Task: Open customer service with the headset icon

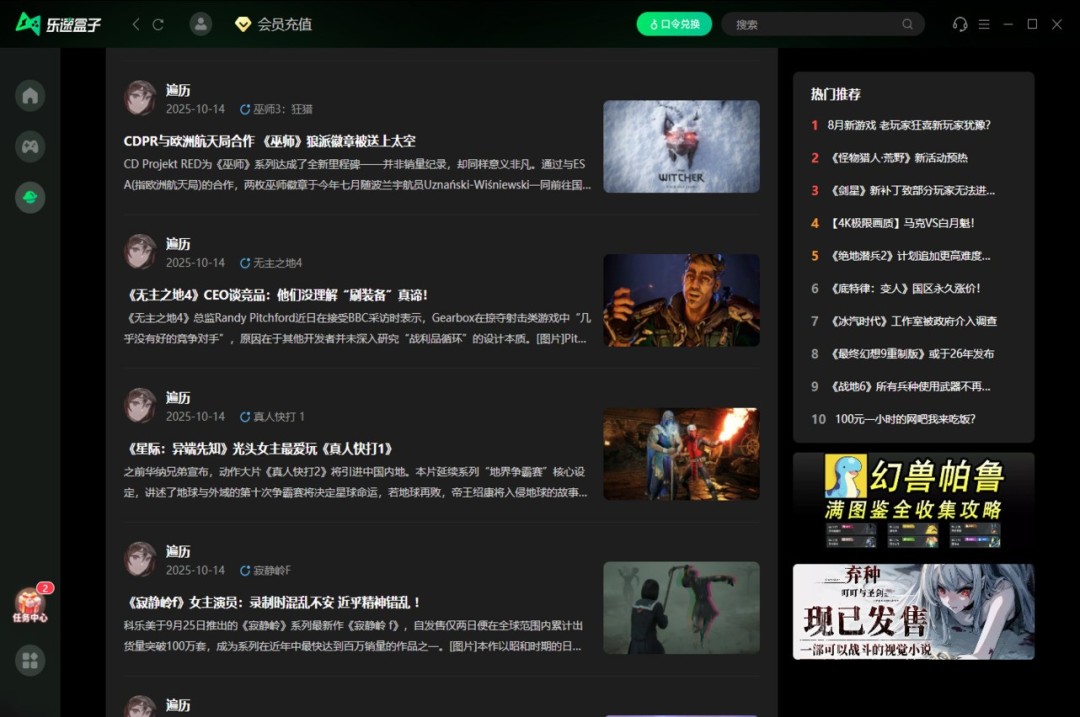Action: [958, 24]
